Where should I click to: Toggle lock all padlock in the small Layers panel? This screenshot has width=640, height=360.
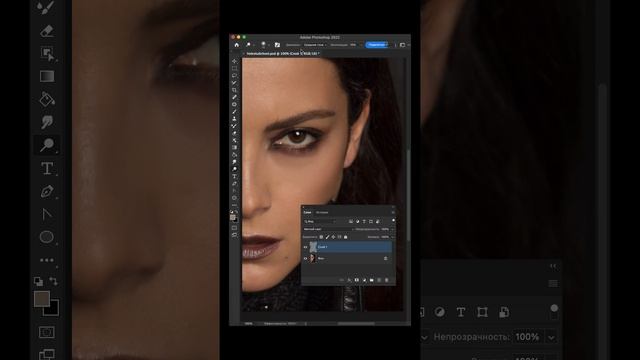click(345, 237)
